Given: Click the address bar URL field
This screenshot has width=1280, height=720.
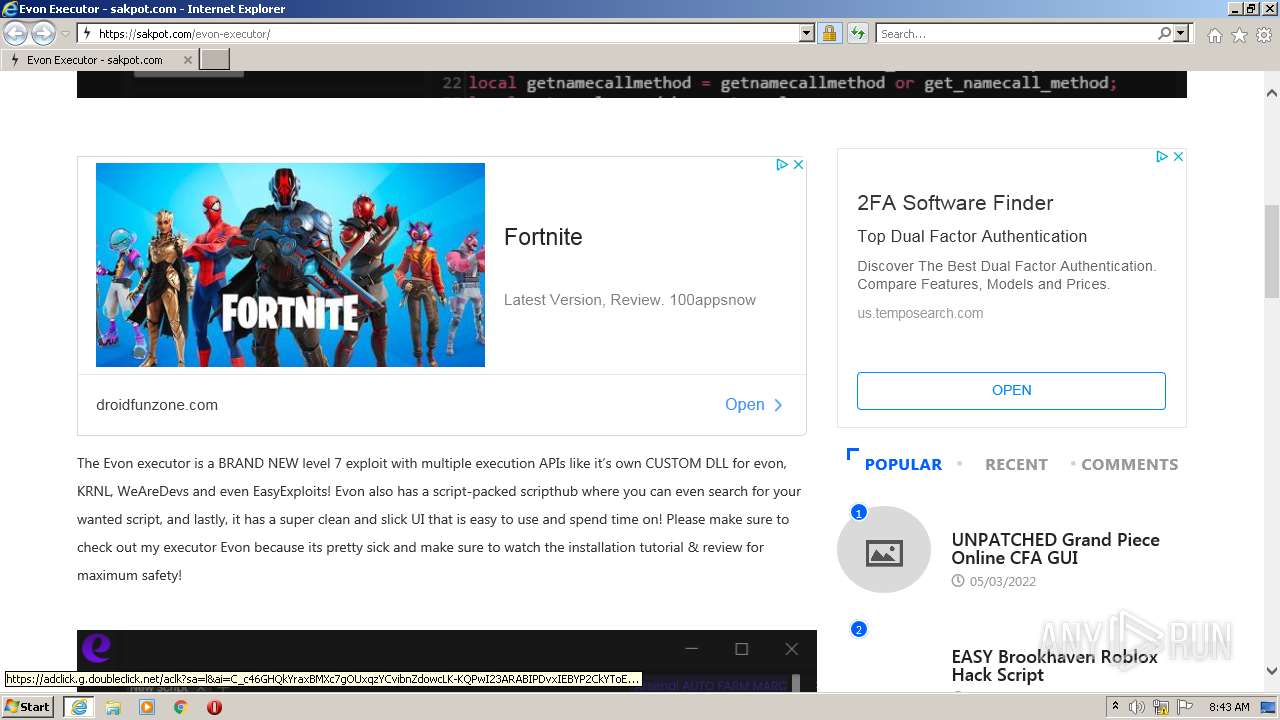Looking at the screenshot, I should (x=447, y=34).
